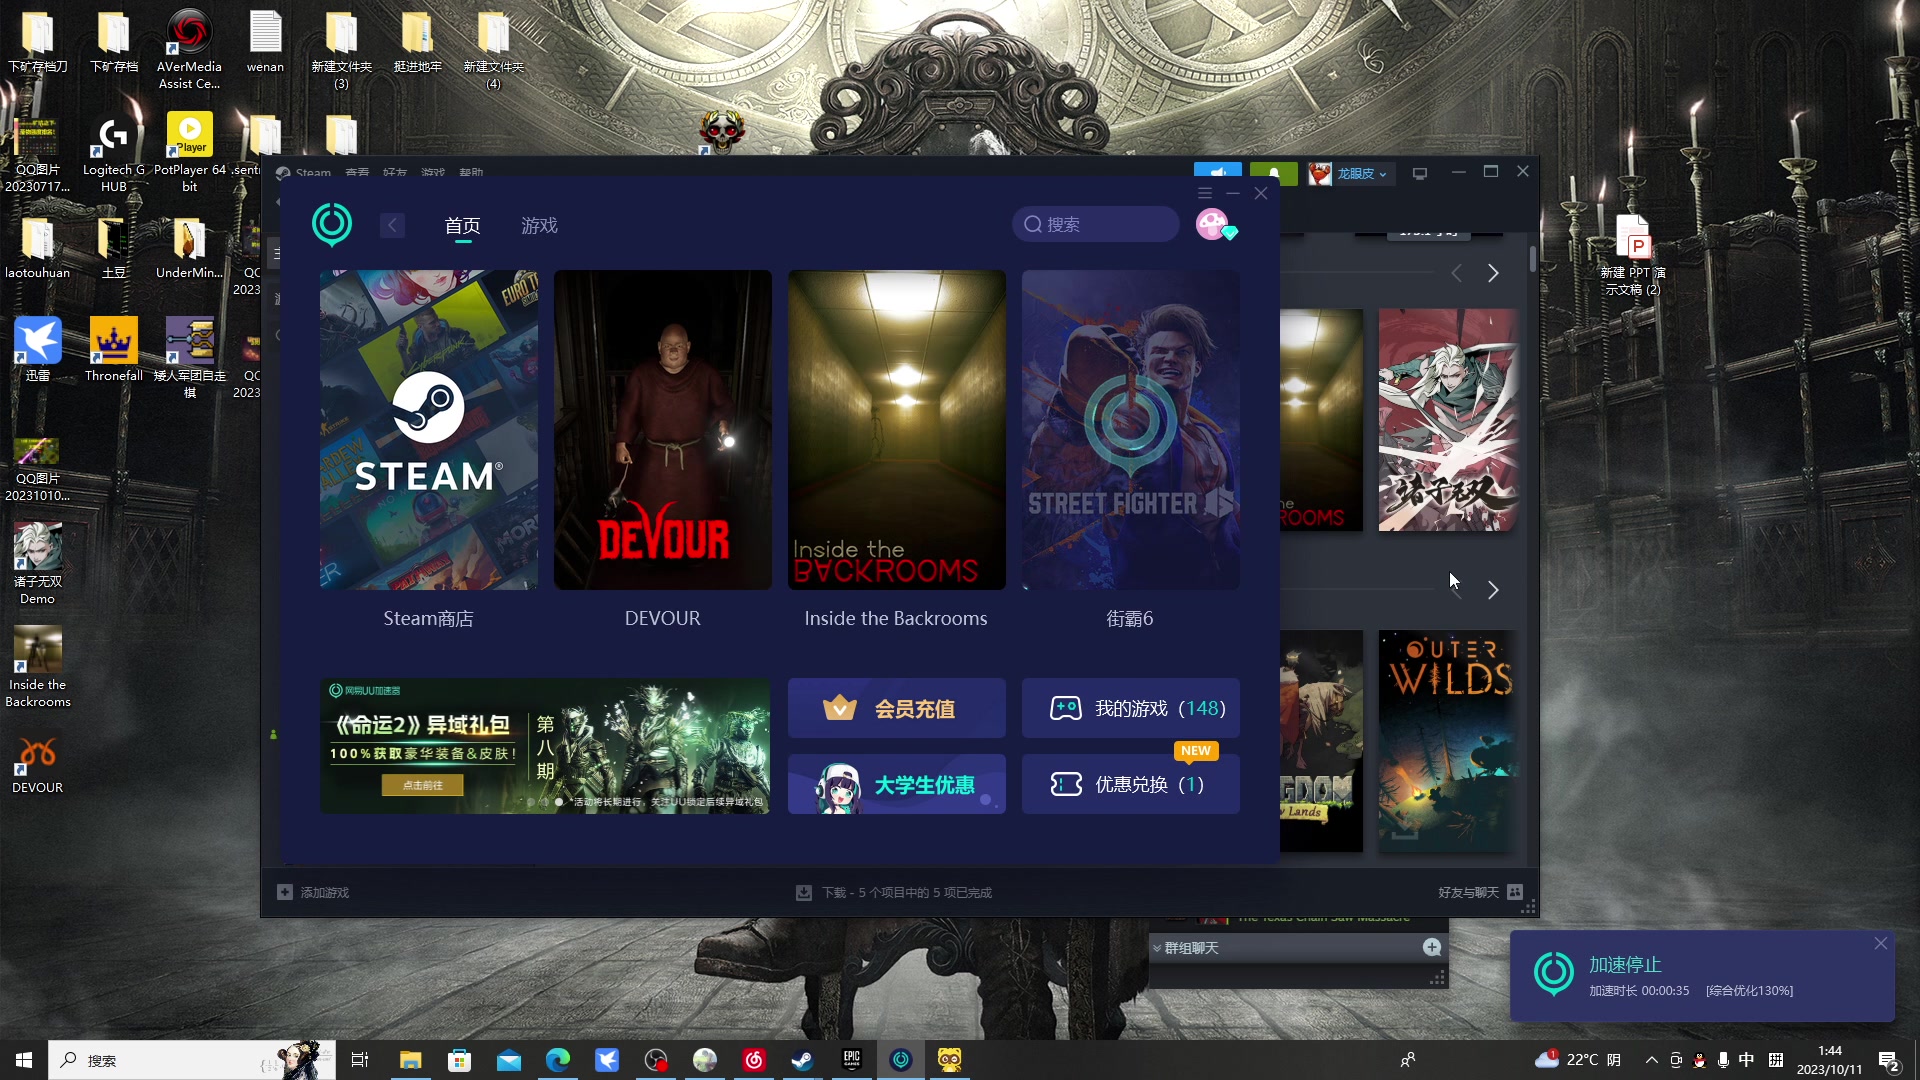This screenshot has height=1080, width=1920.
Task: Open the Windows Start menu
Action: 24,1060
